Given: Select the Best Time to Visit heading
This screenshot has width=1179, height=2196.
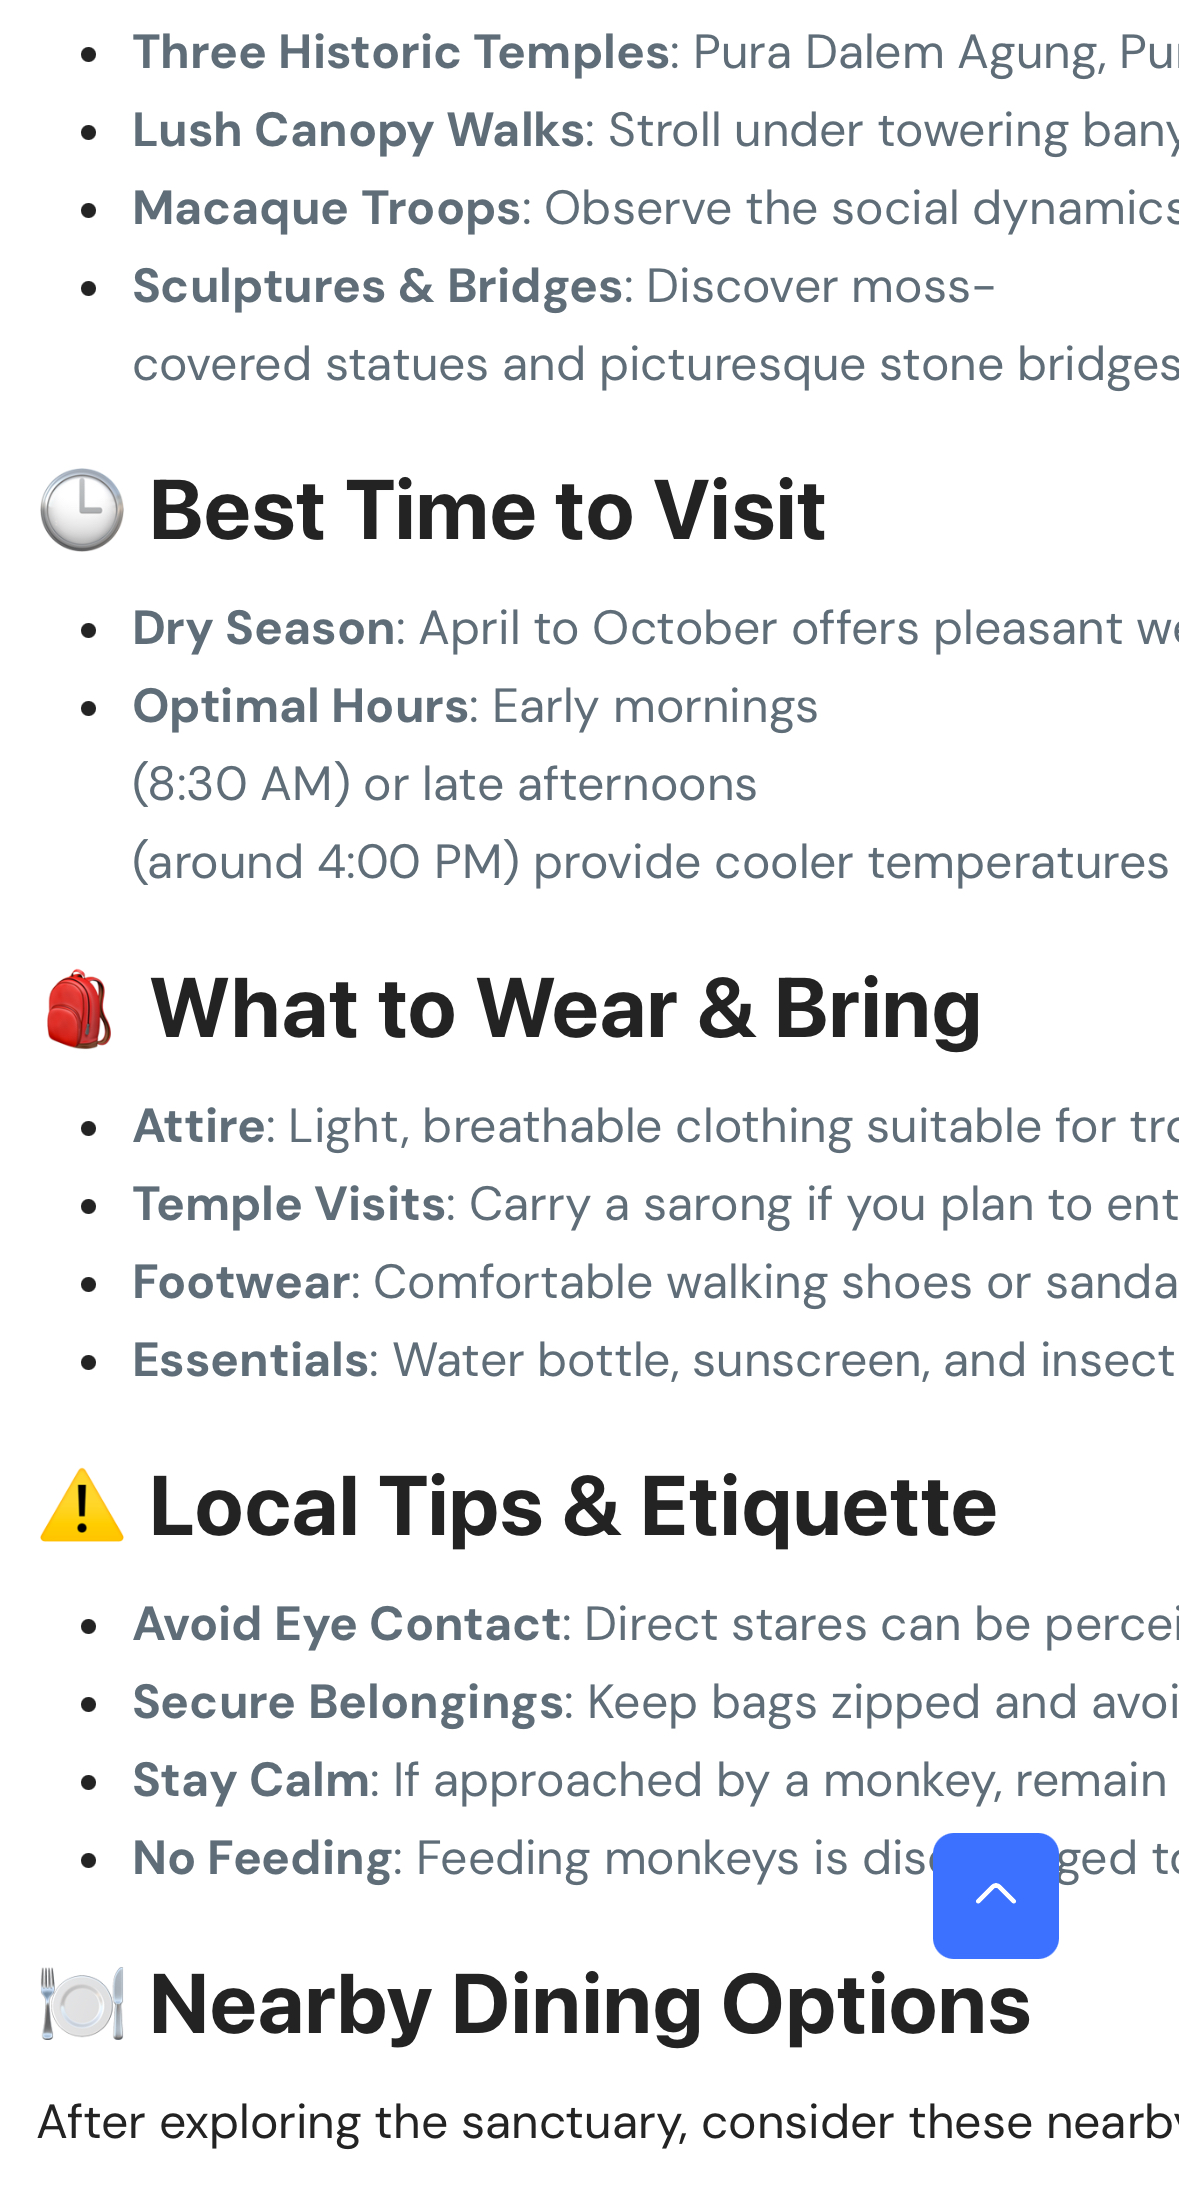Looking at the screenshot, I should pyautogui.click(x=487, y=511).
